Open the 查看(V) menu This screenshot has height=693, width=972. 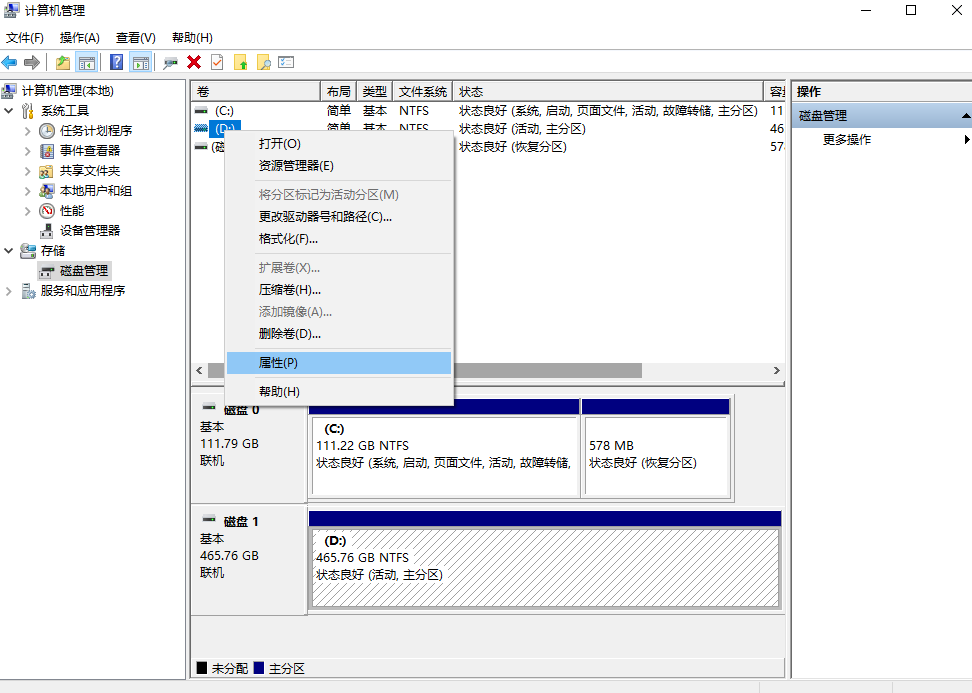136,37
